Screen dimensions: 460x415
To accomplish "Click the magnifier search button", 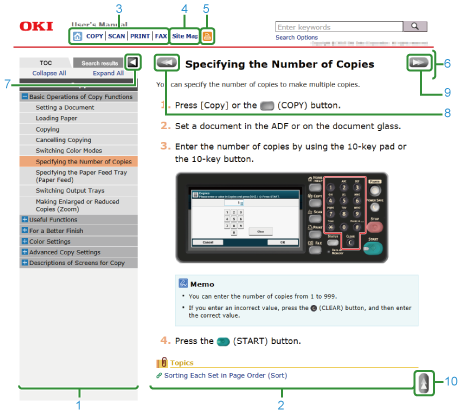I will click(x=415, y=26).
